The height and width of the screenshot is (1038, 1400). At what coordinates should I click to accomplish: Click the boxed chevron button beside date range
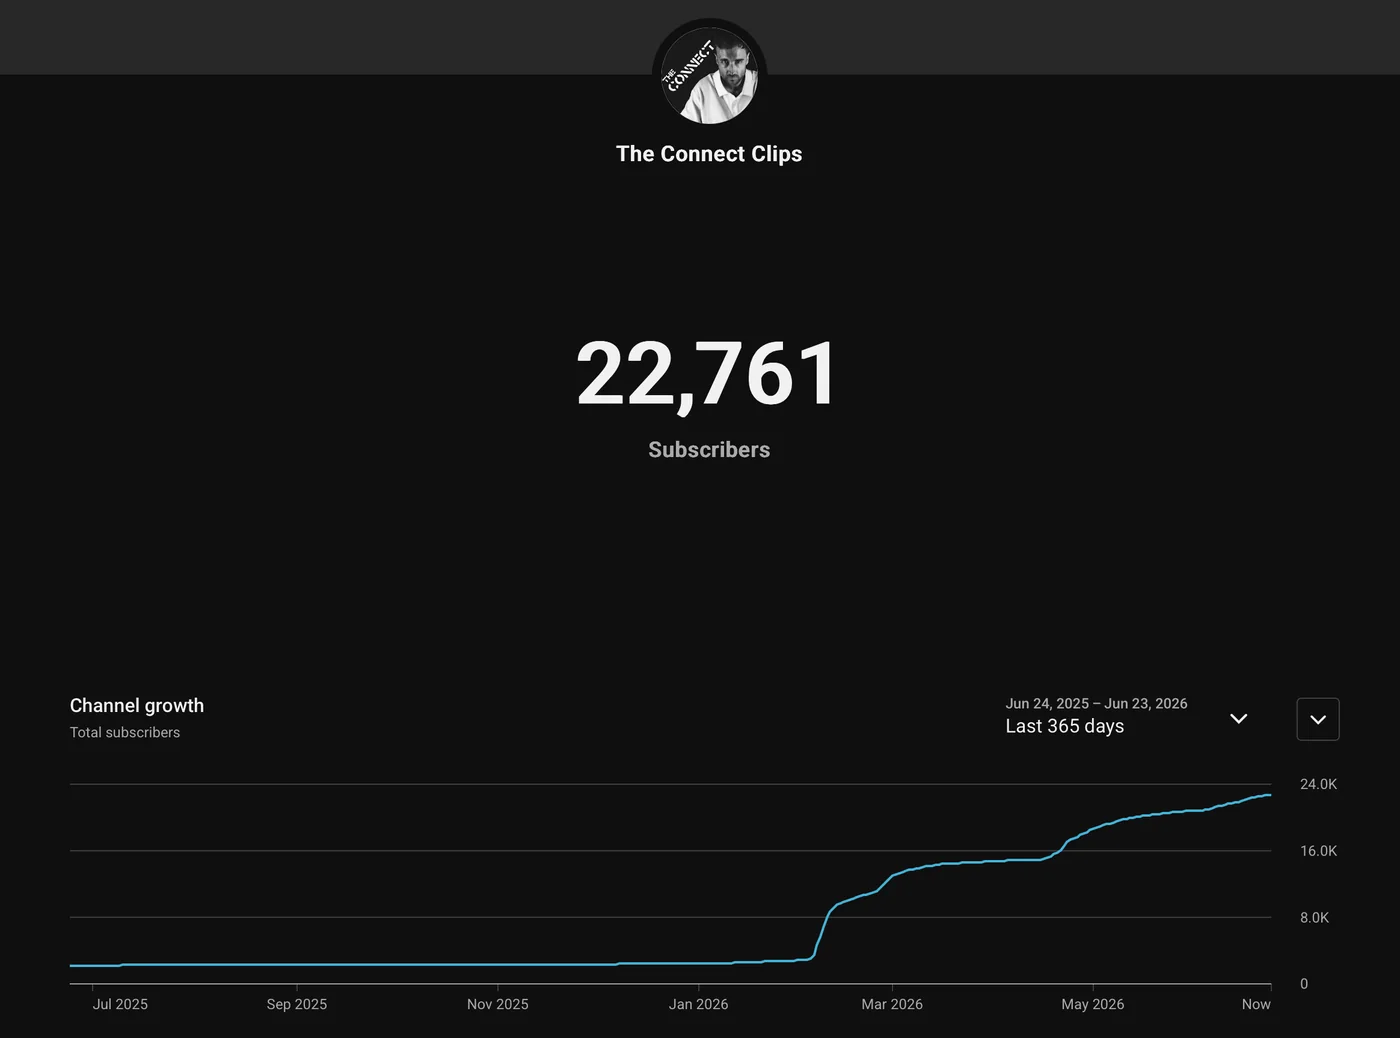[x=1318, y=719]
